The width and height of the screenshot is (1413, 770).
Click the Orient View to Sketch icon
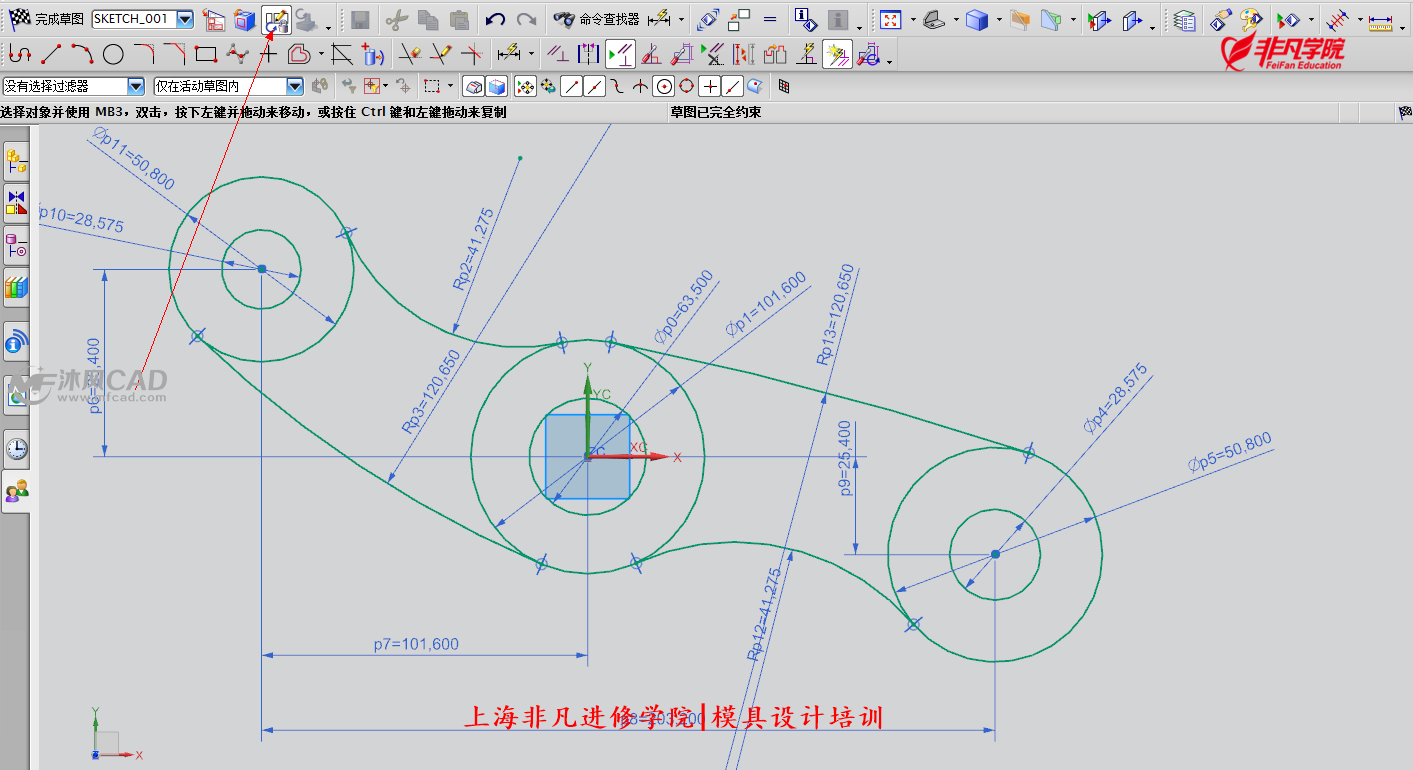click(x=214, y=19)
